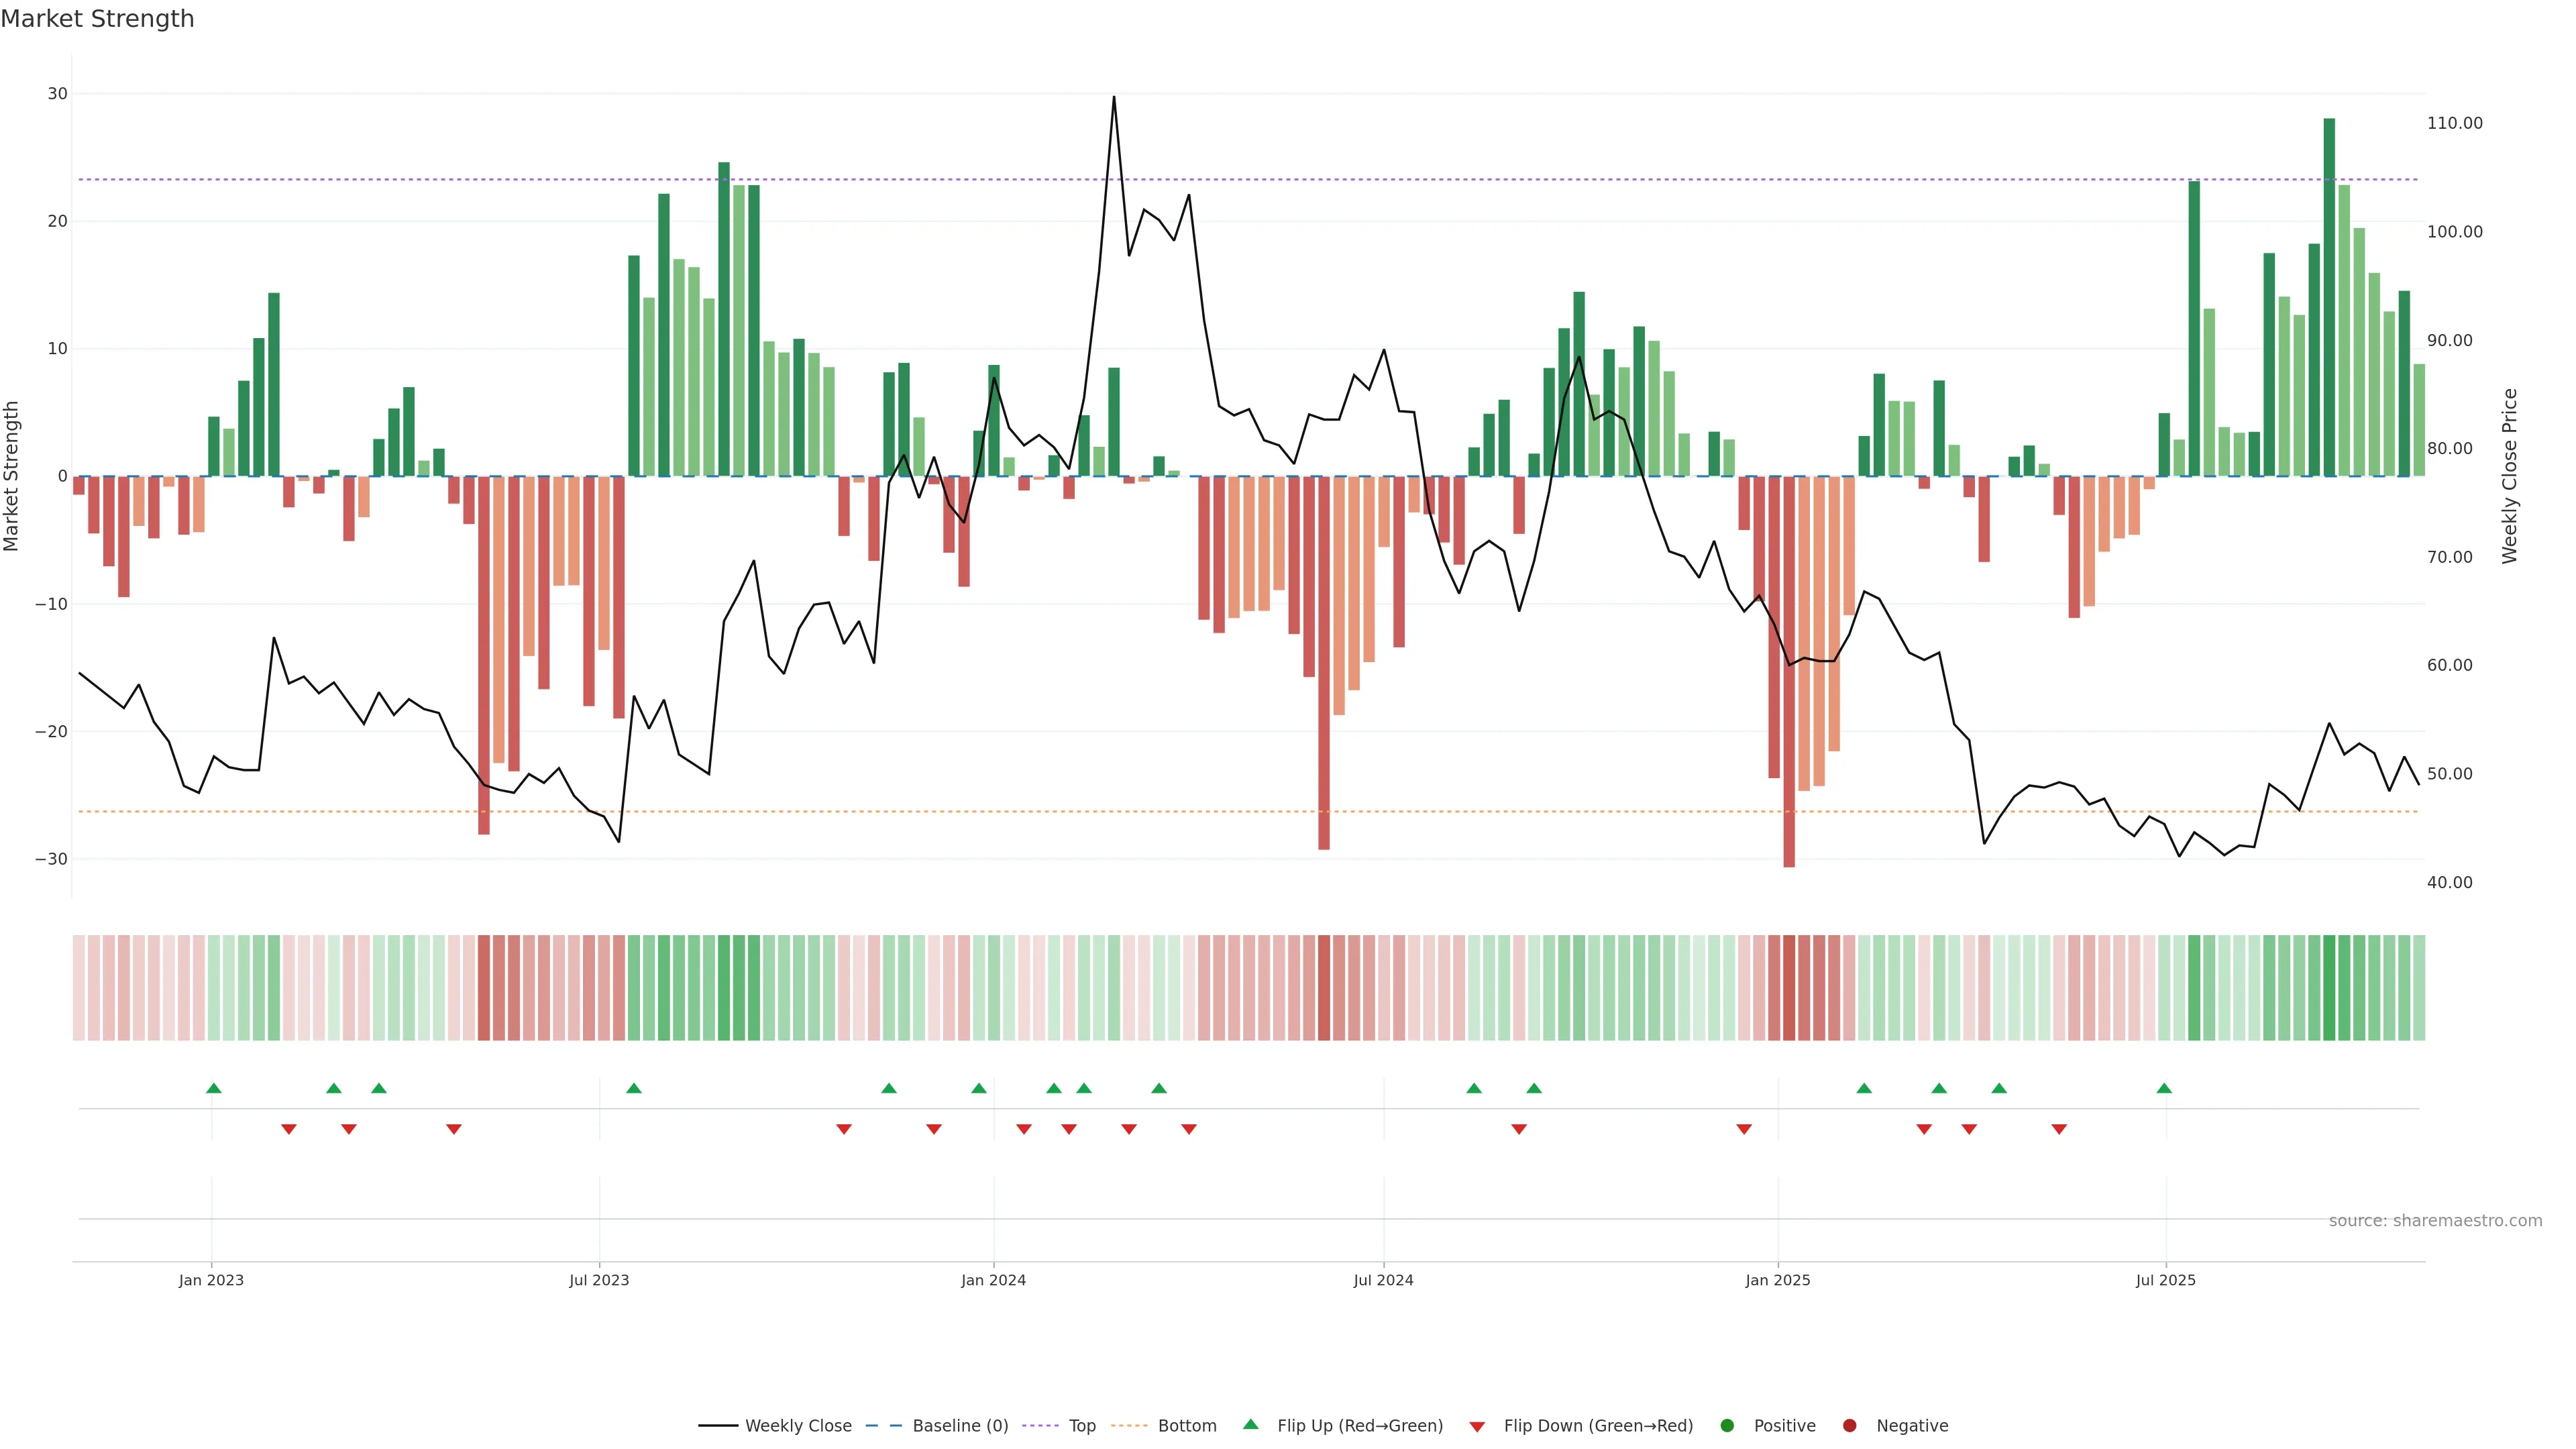The image size is (2576, 1449).
Task: Click the Positive green circle legend icon
Action: click(x=1727, y=1425)
